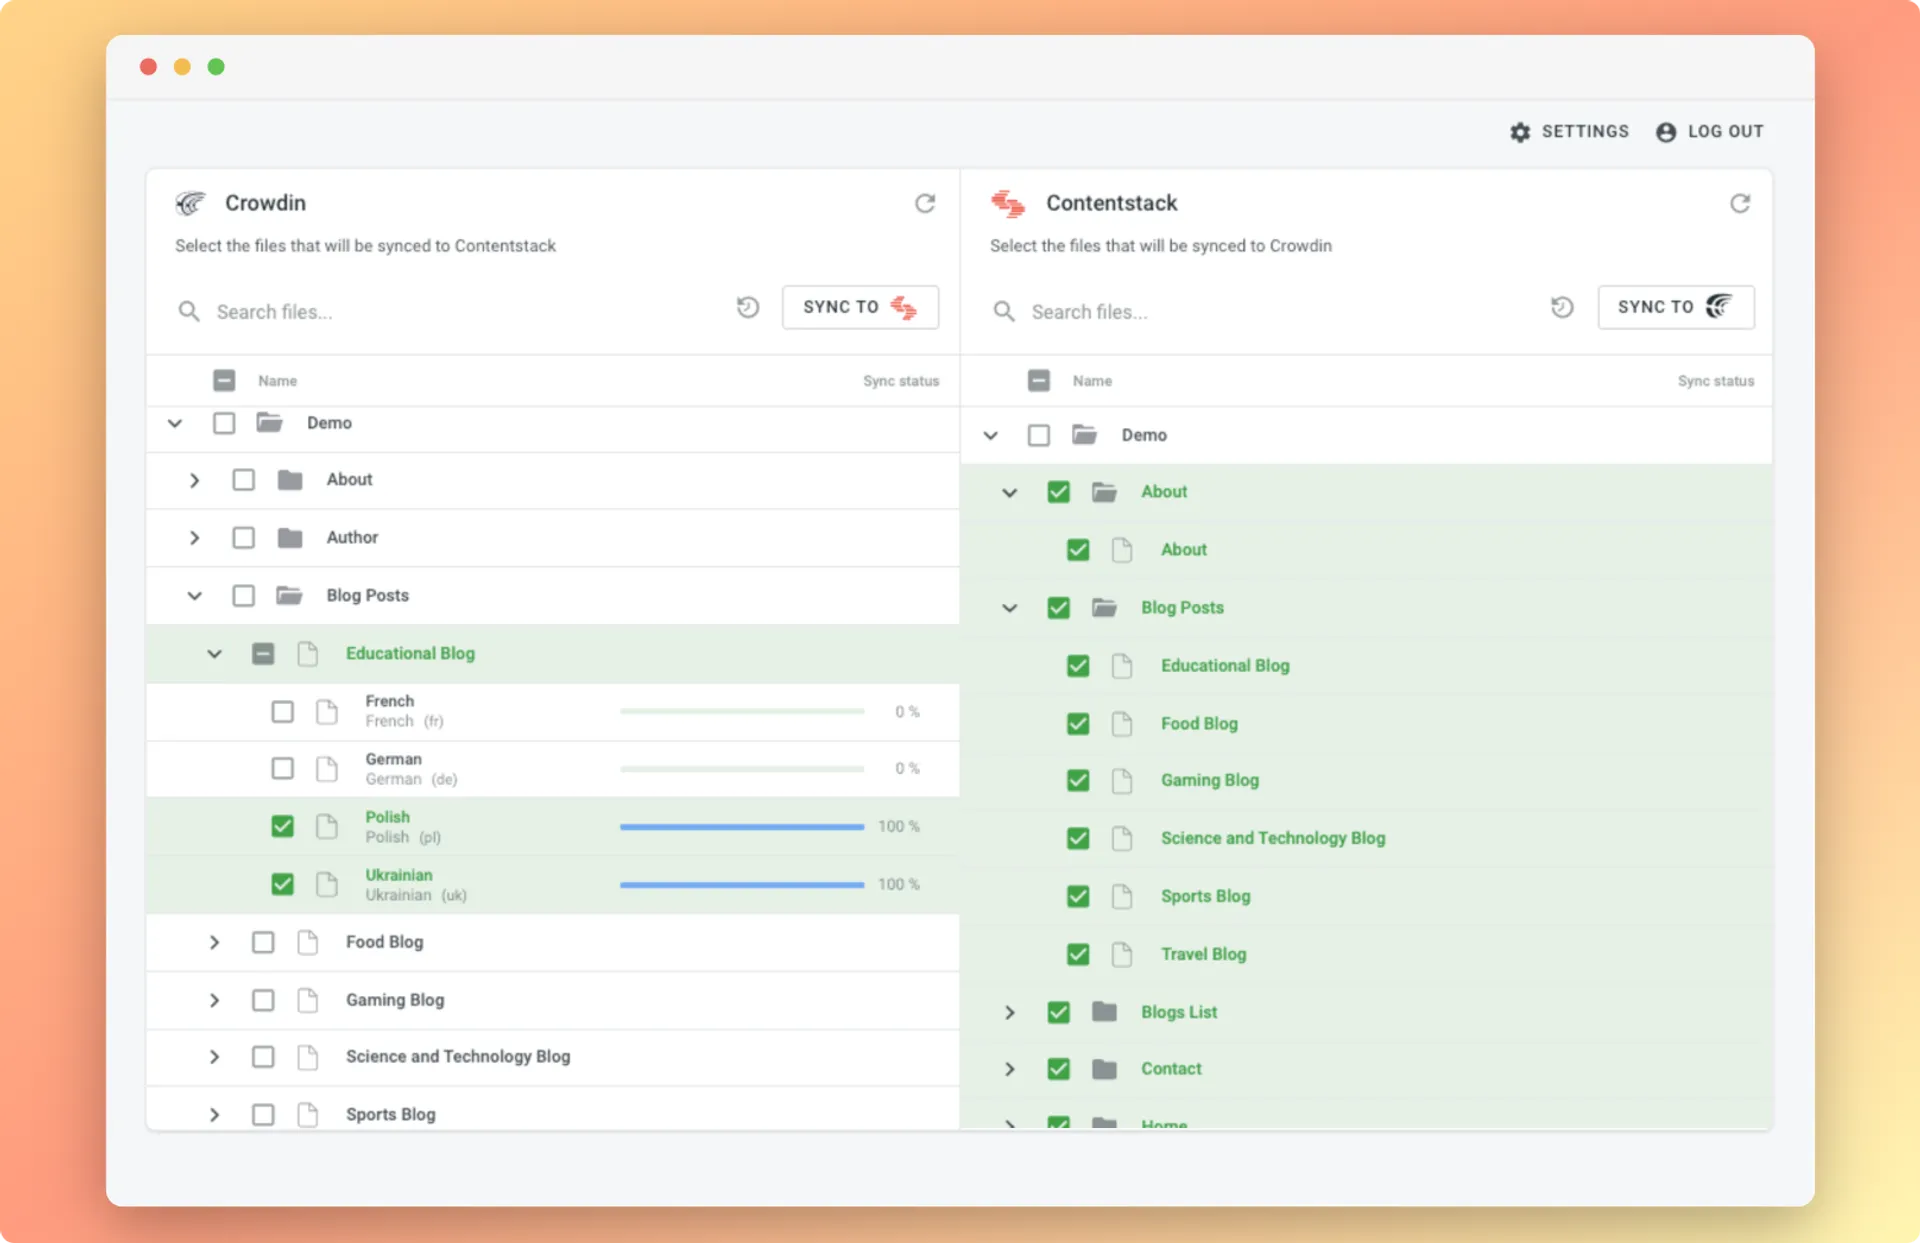Select Educational Blog in Contentstack panel
This screenshot has height=1243, width=1920.
pos(1366,666)
